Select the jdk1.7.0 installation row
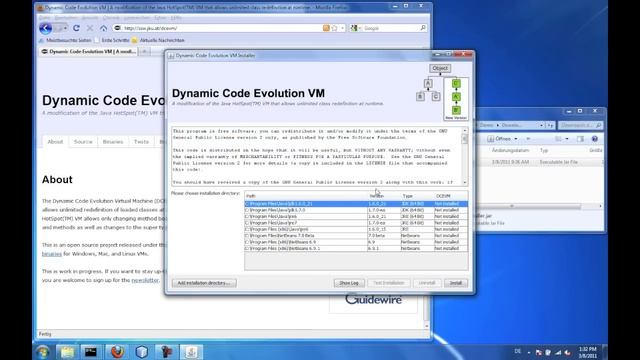This screenshot has height=360, width=640. click(x=356, y=210)
